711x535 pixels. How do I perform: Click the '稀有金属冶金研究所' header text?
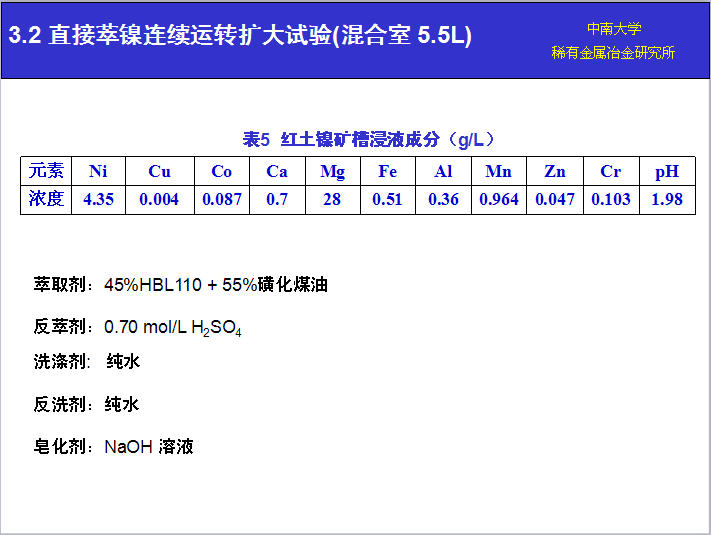613,53
